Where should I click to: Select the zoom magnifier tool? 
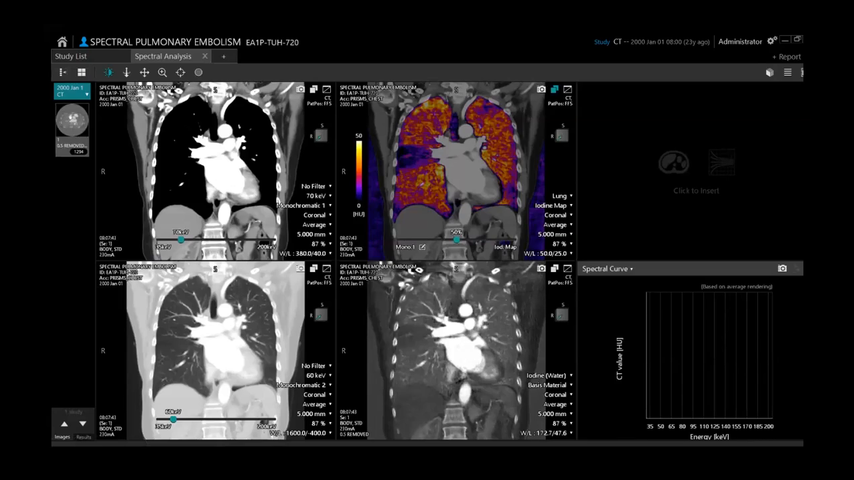(162, 73)
